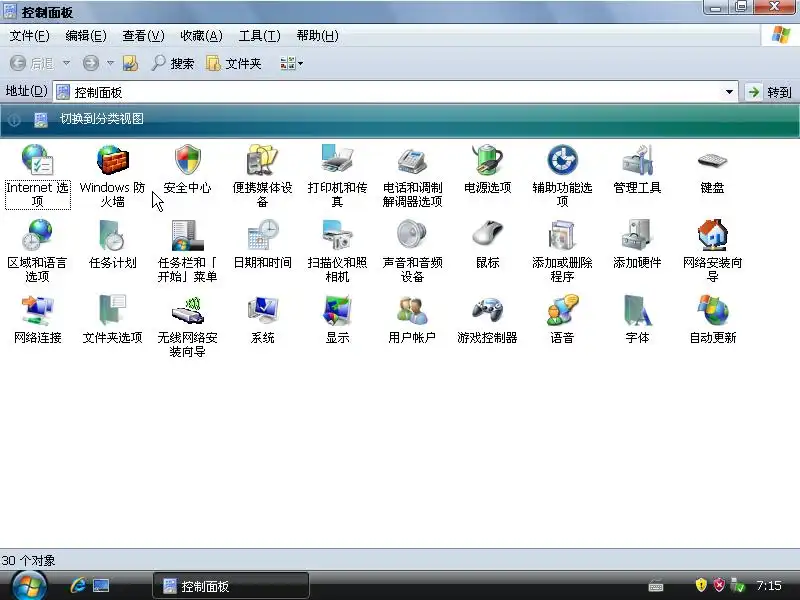Expand the forward history dropdown arrow
The width and height of the screenshot is (800, 600).
tap(110, 63)
